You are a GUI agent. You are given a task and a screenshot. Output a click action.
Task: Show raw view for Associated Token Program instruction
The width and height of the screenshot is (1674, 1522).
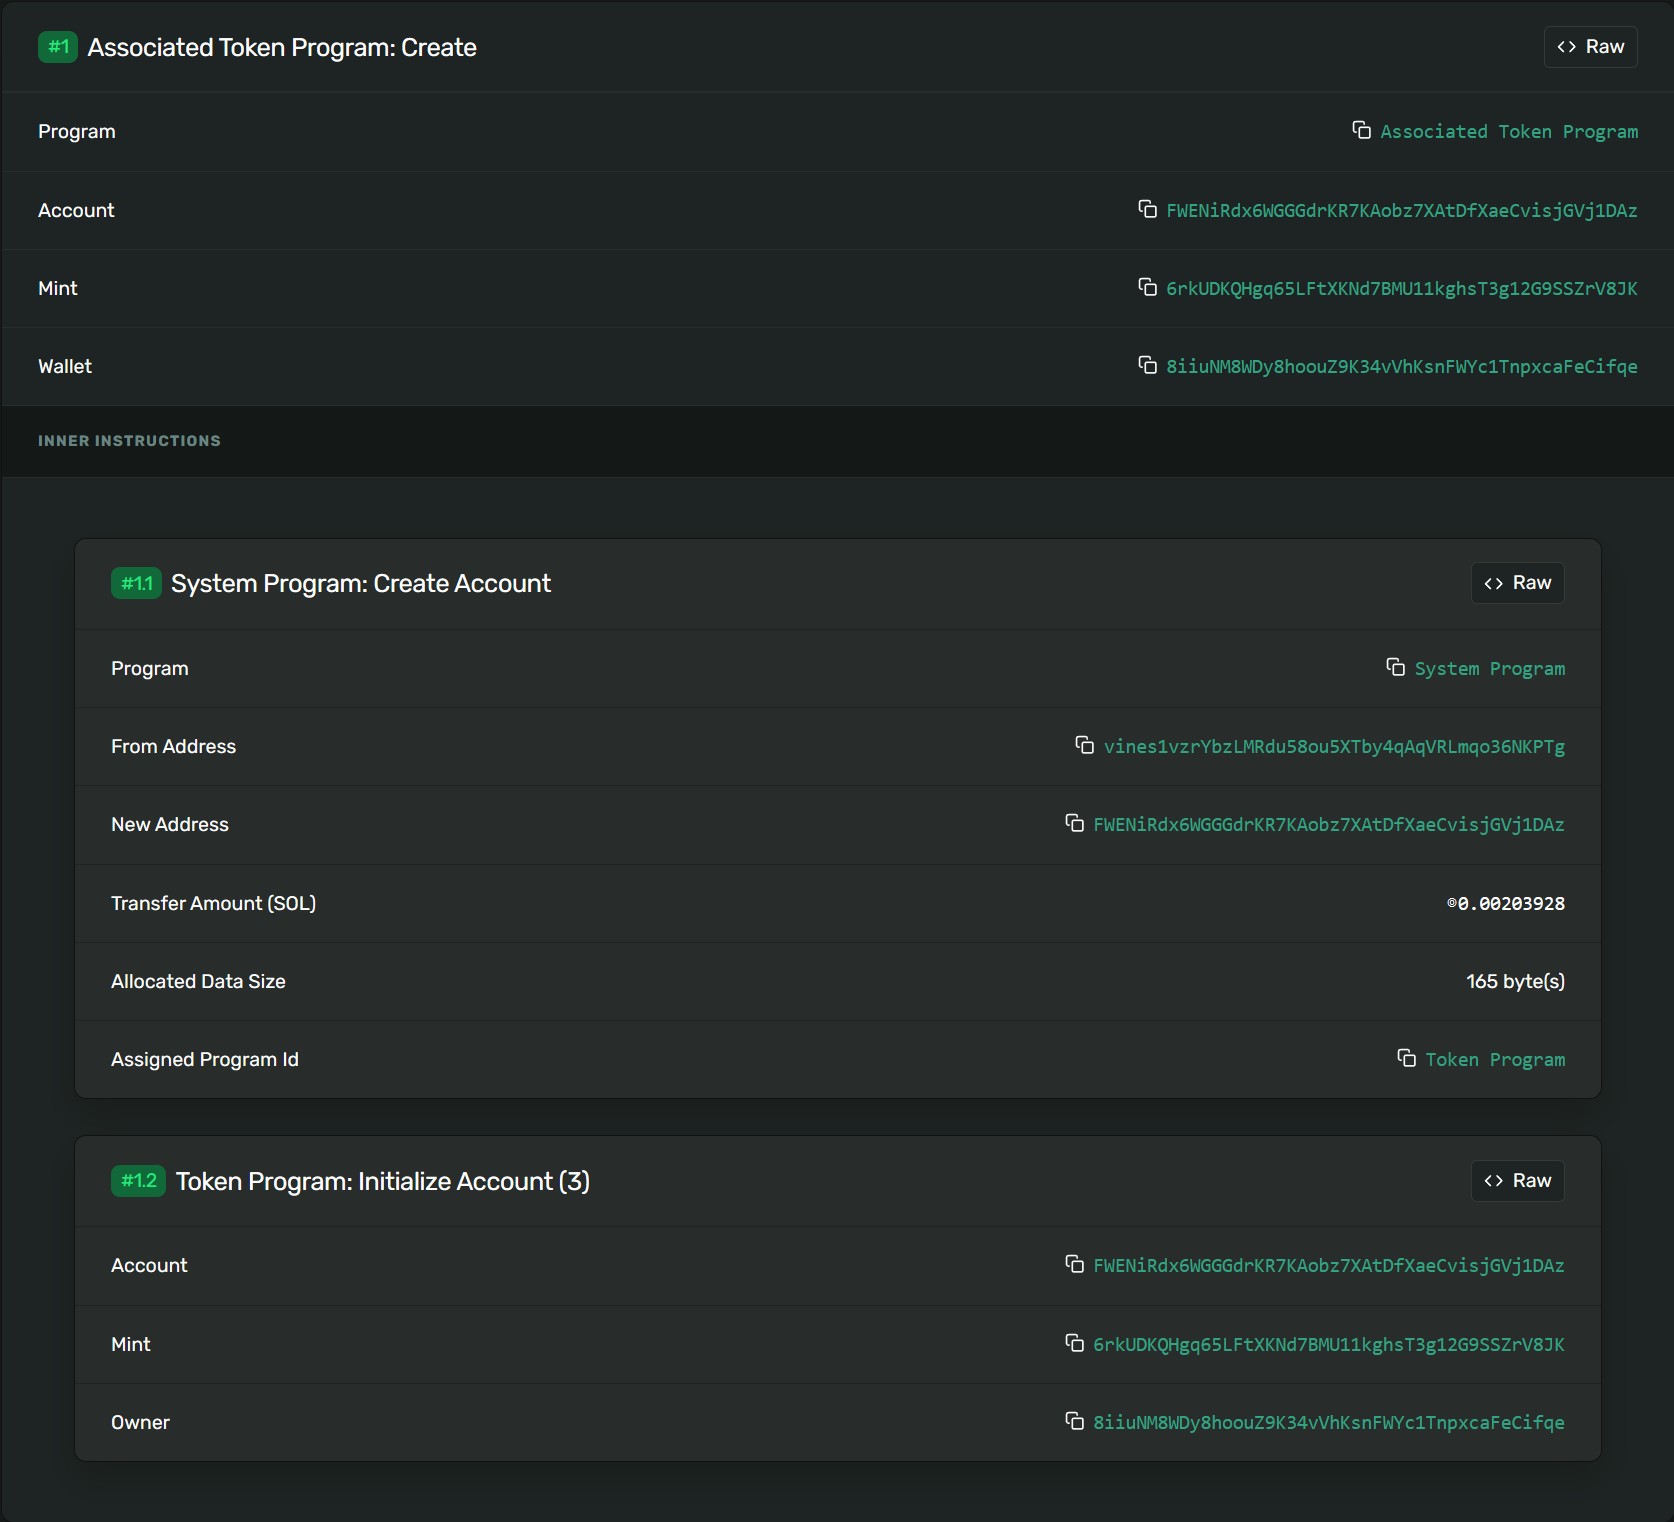[x=1590, y=47]
